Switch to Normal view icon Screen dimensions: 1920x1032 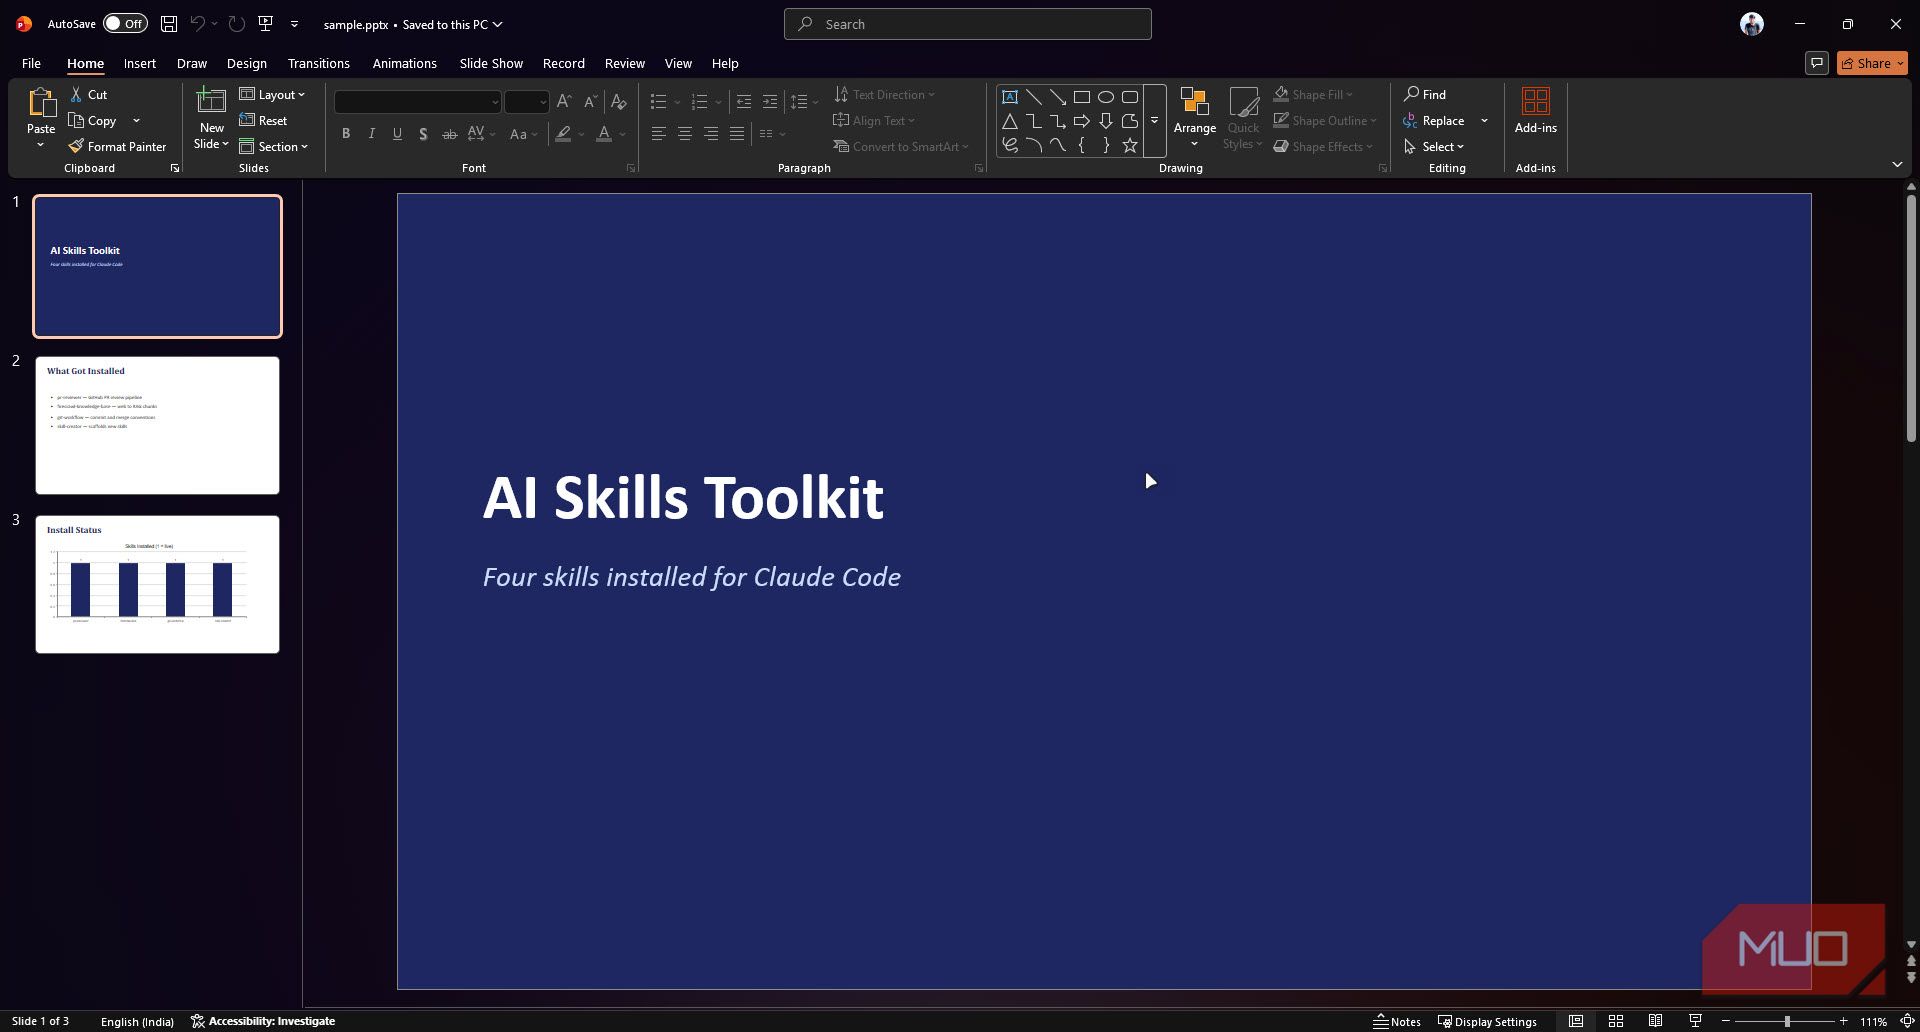pos(1576,1021)
